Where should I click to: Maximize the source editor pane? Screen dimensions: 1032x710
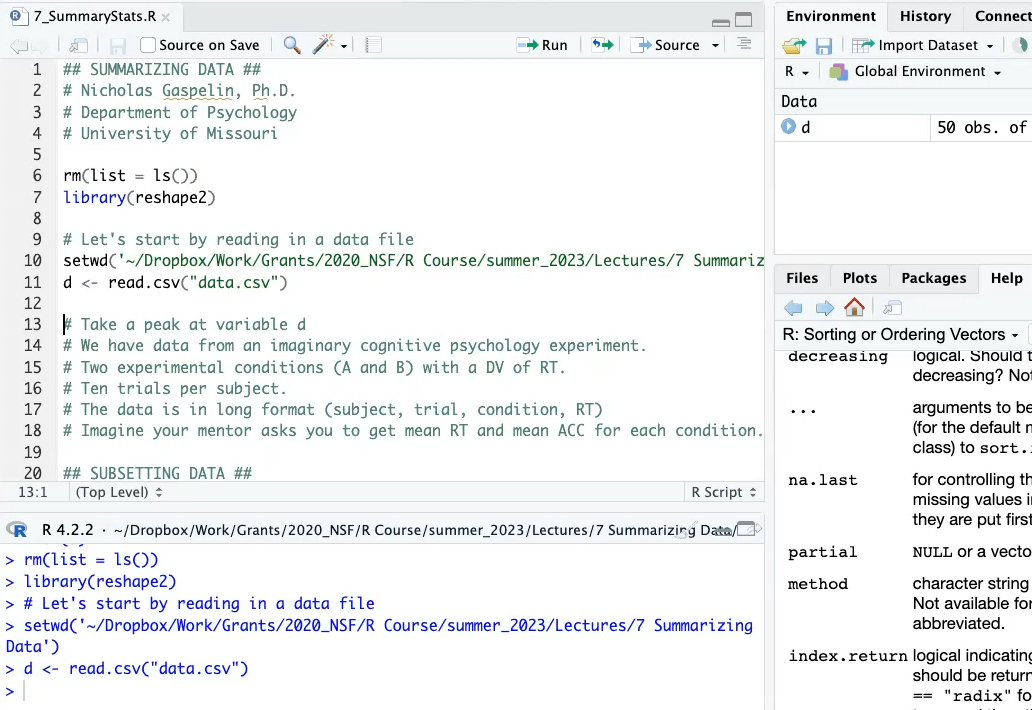pyautogui.click(x=744, y=20)
